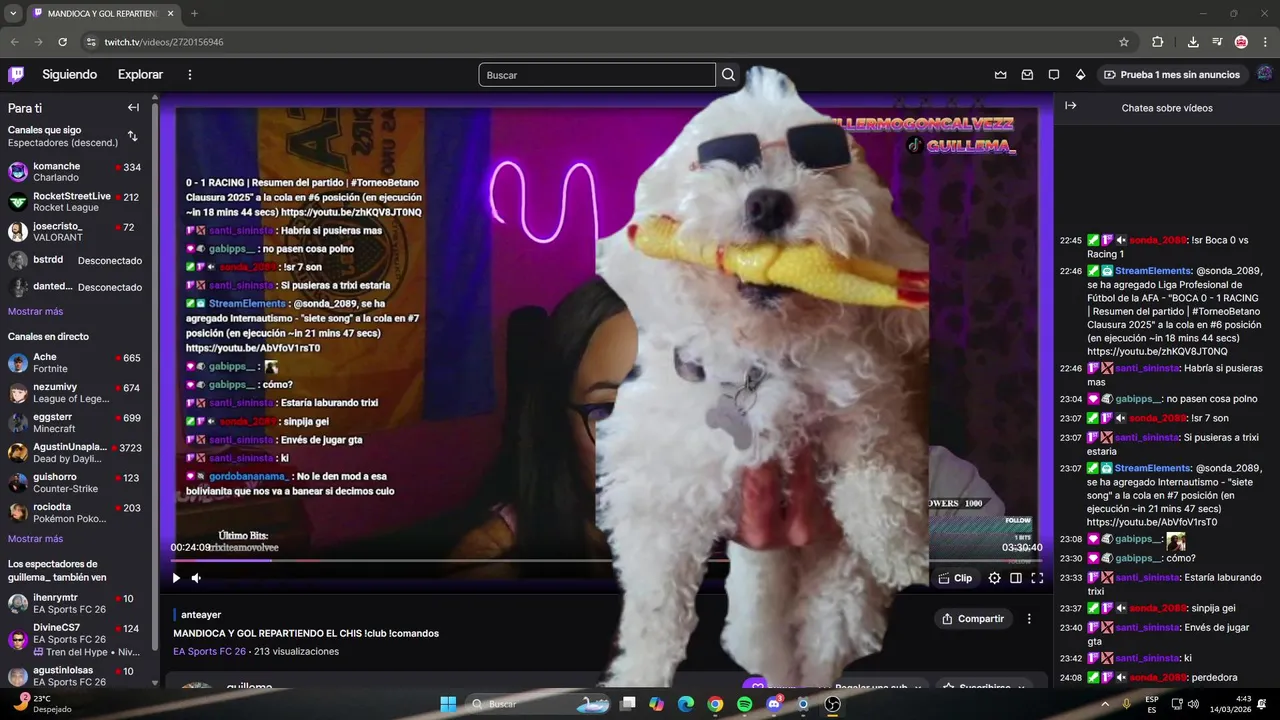Image resolution: width=1280 pixels, height=720 pixels.
Task: Open new browser tab
Action: [194, 14]
